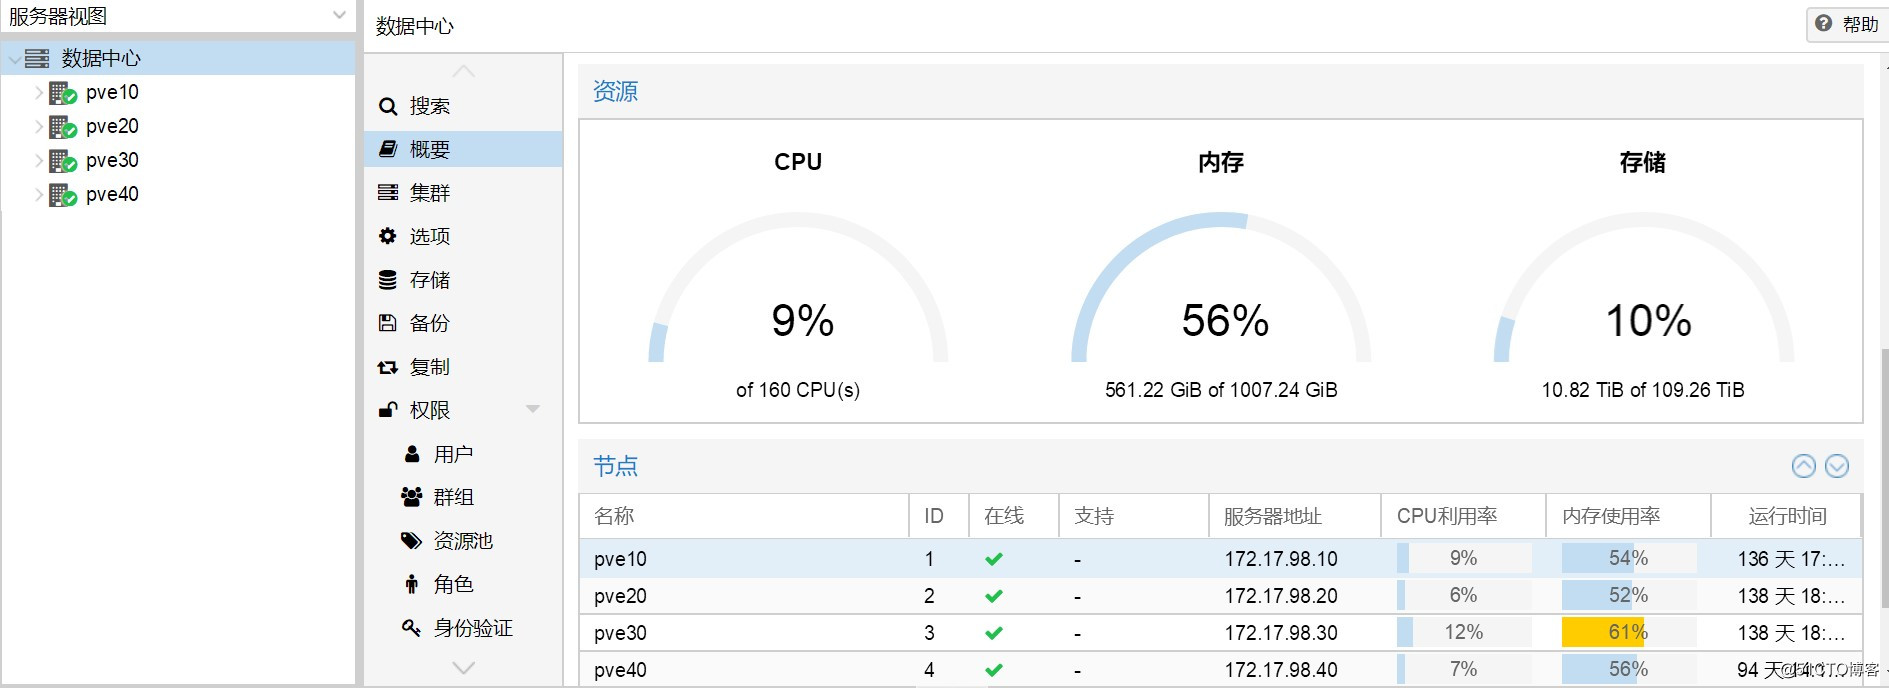1889x688 pixels.
Task: Click pve10 online green checkmark
Action: (x=994, y=559)
